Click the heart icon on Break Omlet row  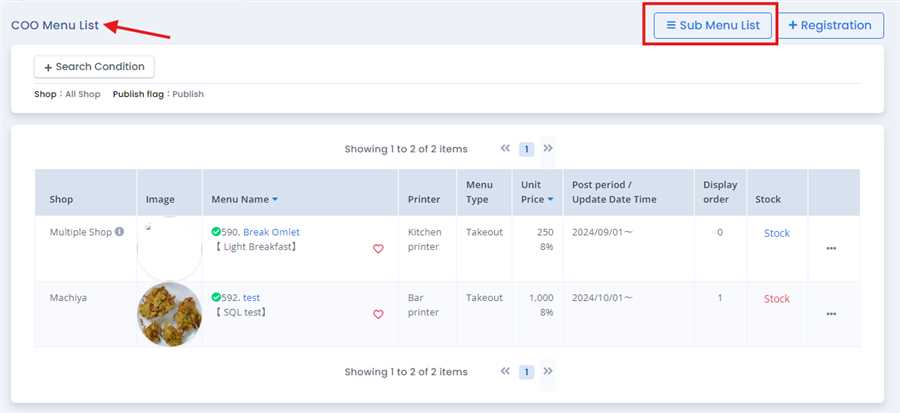(x=378, y=249)
